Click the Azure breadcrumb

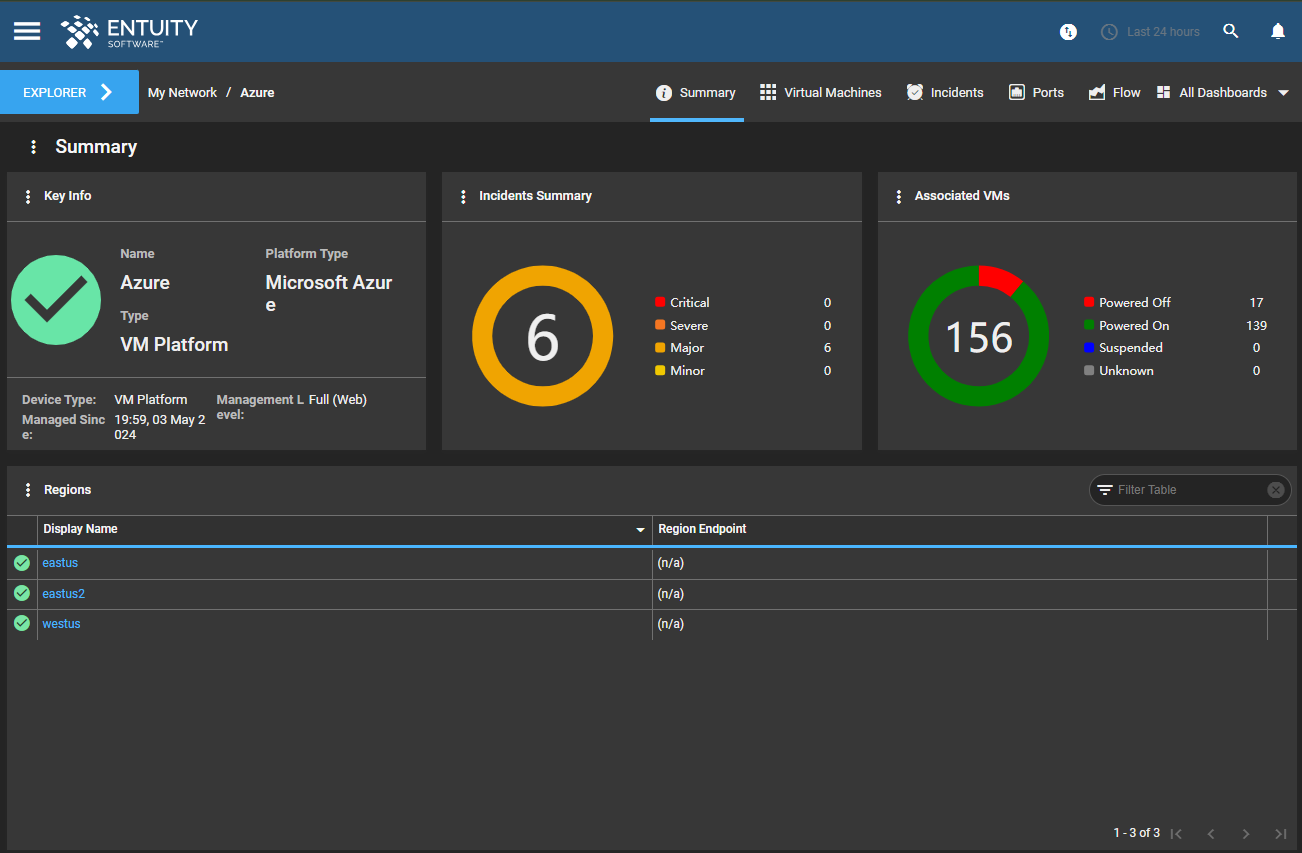[x=257, y=92]
